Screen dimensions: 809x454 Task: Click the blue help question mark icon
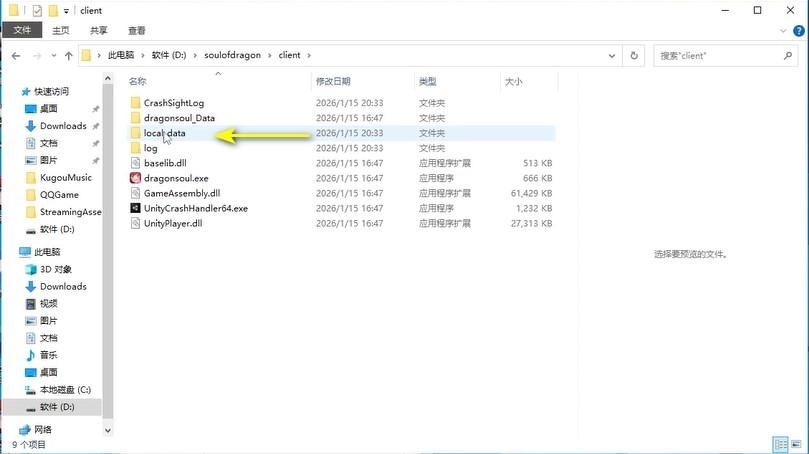pos(798,31)
